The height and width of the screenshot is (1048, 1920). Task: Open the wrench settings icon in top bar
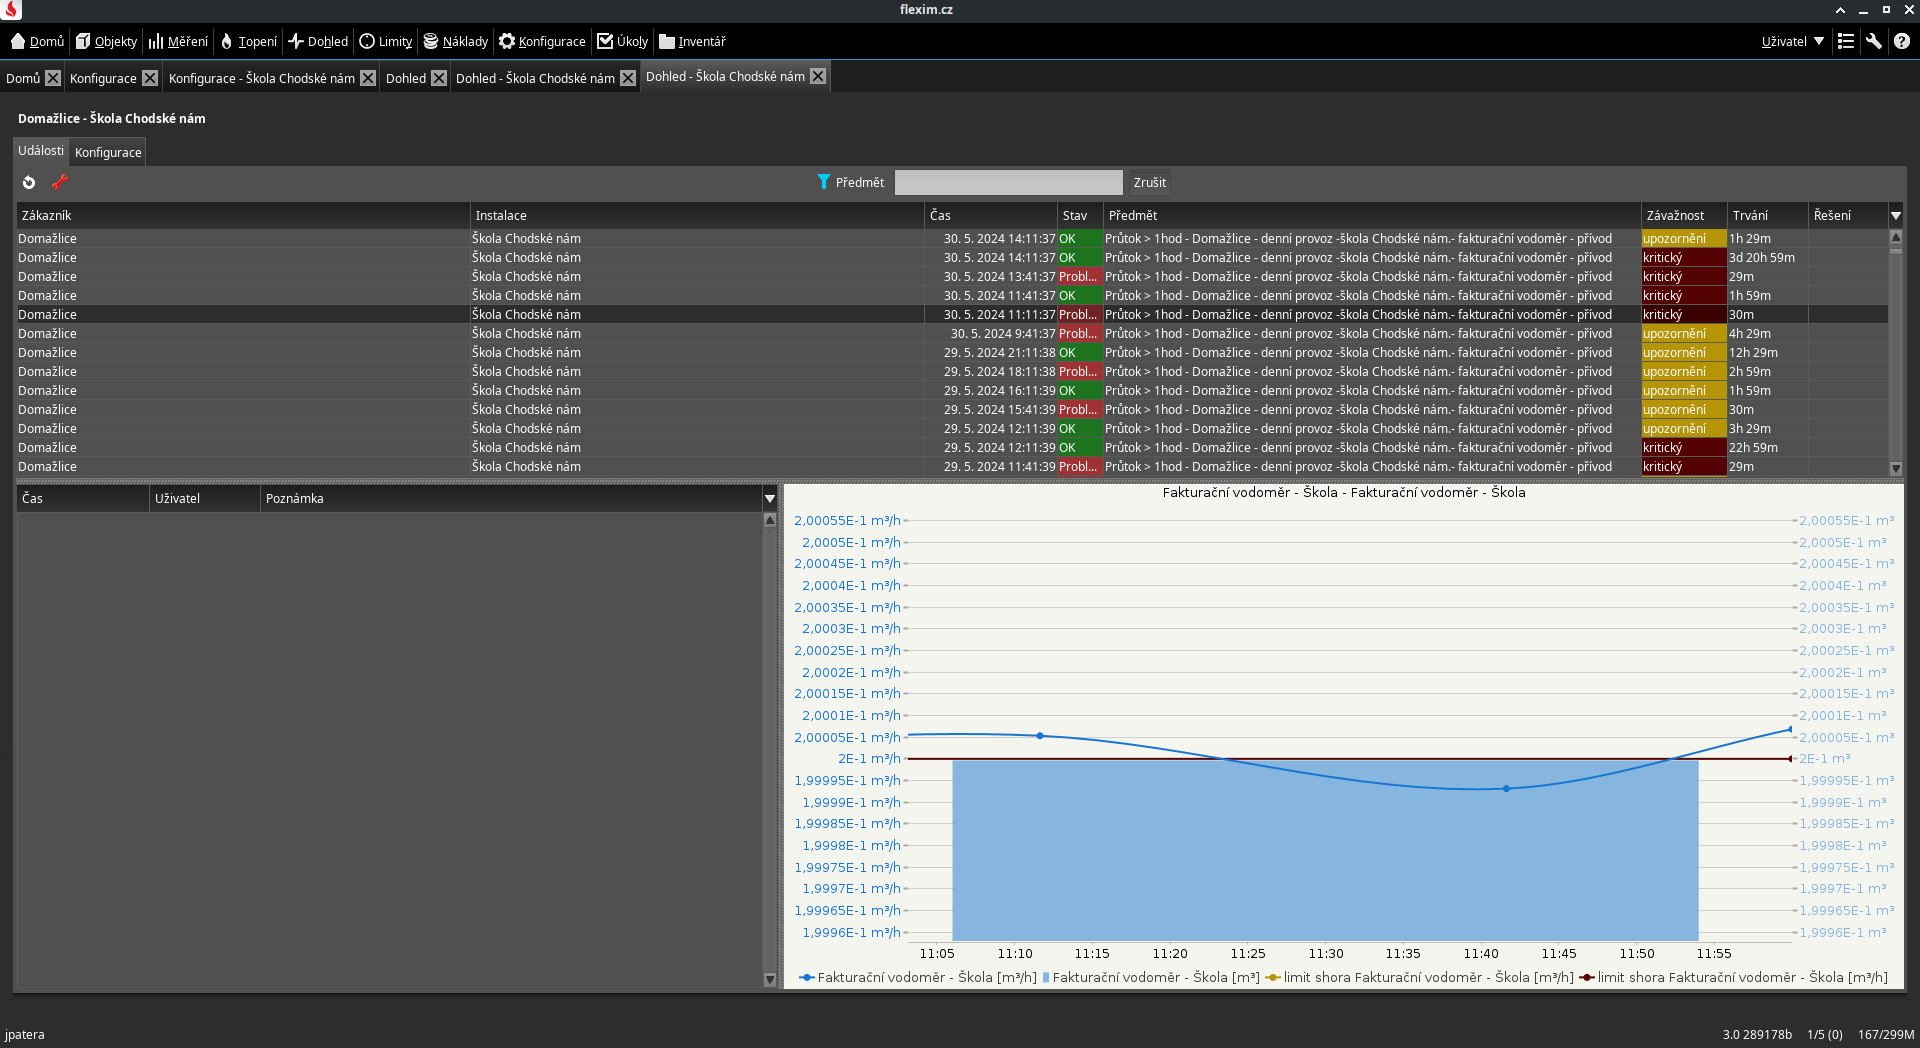pos(1874,41)
